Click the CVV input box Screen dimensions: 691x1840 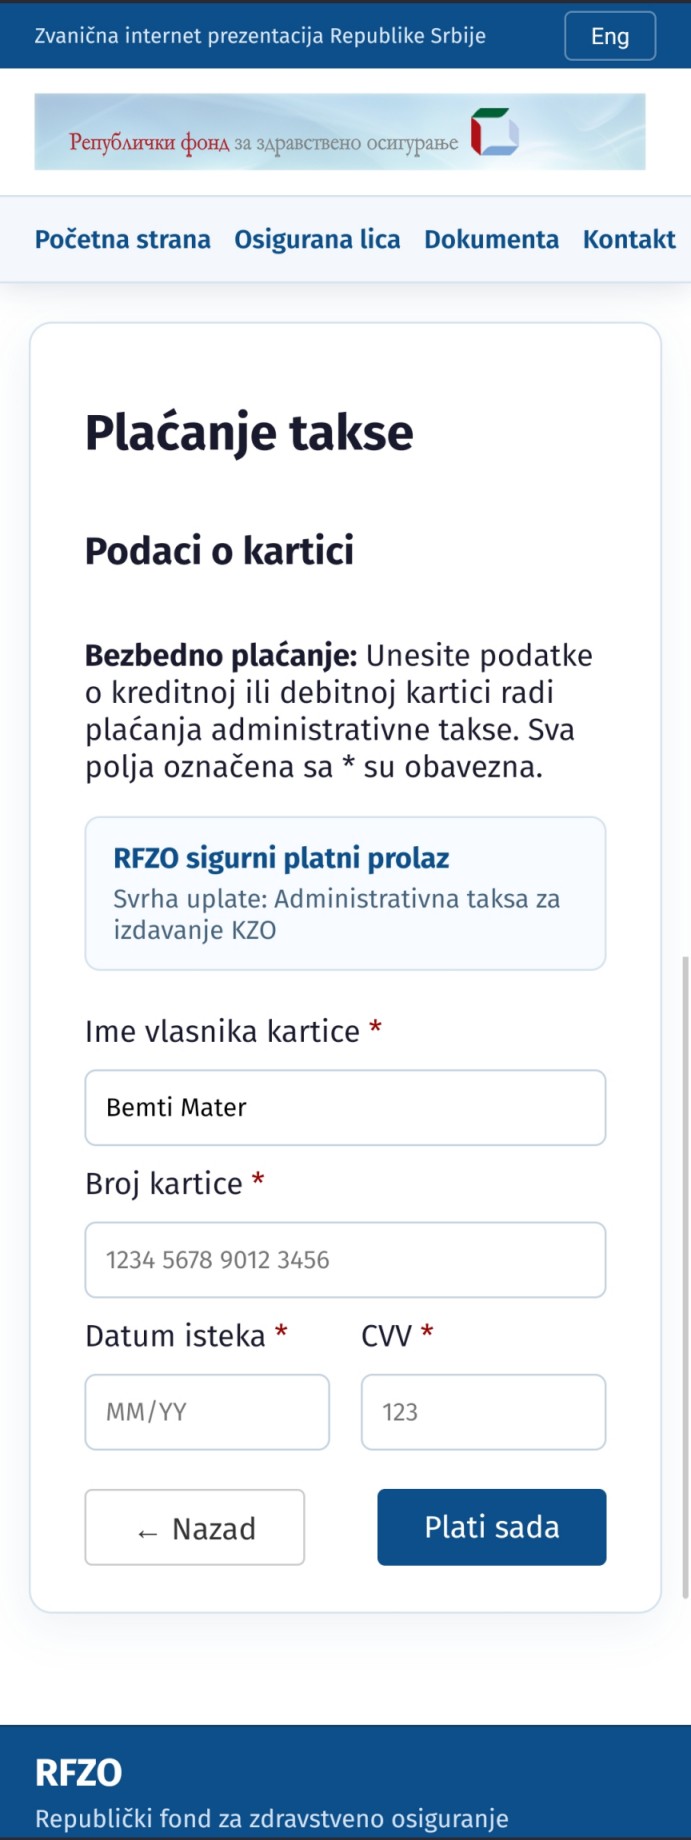click(483, 1412)
